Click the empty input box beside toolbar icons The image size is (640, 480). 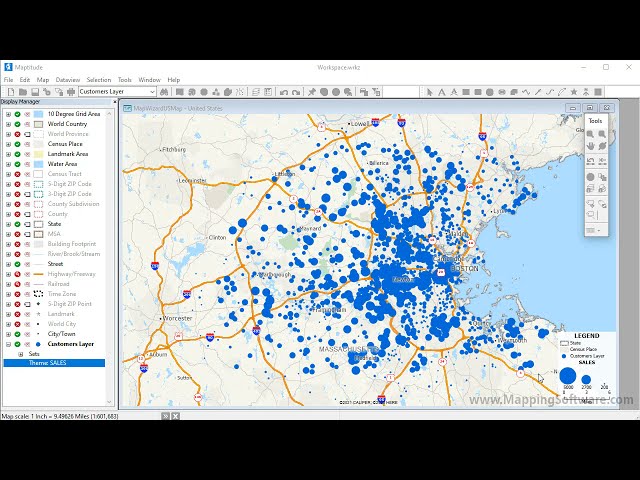coord(400,92)
